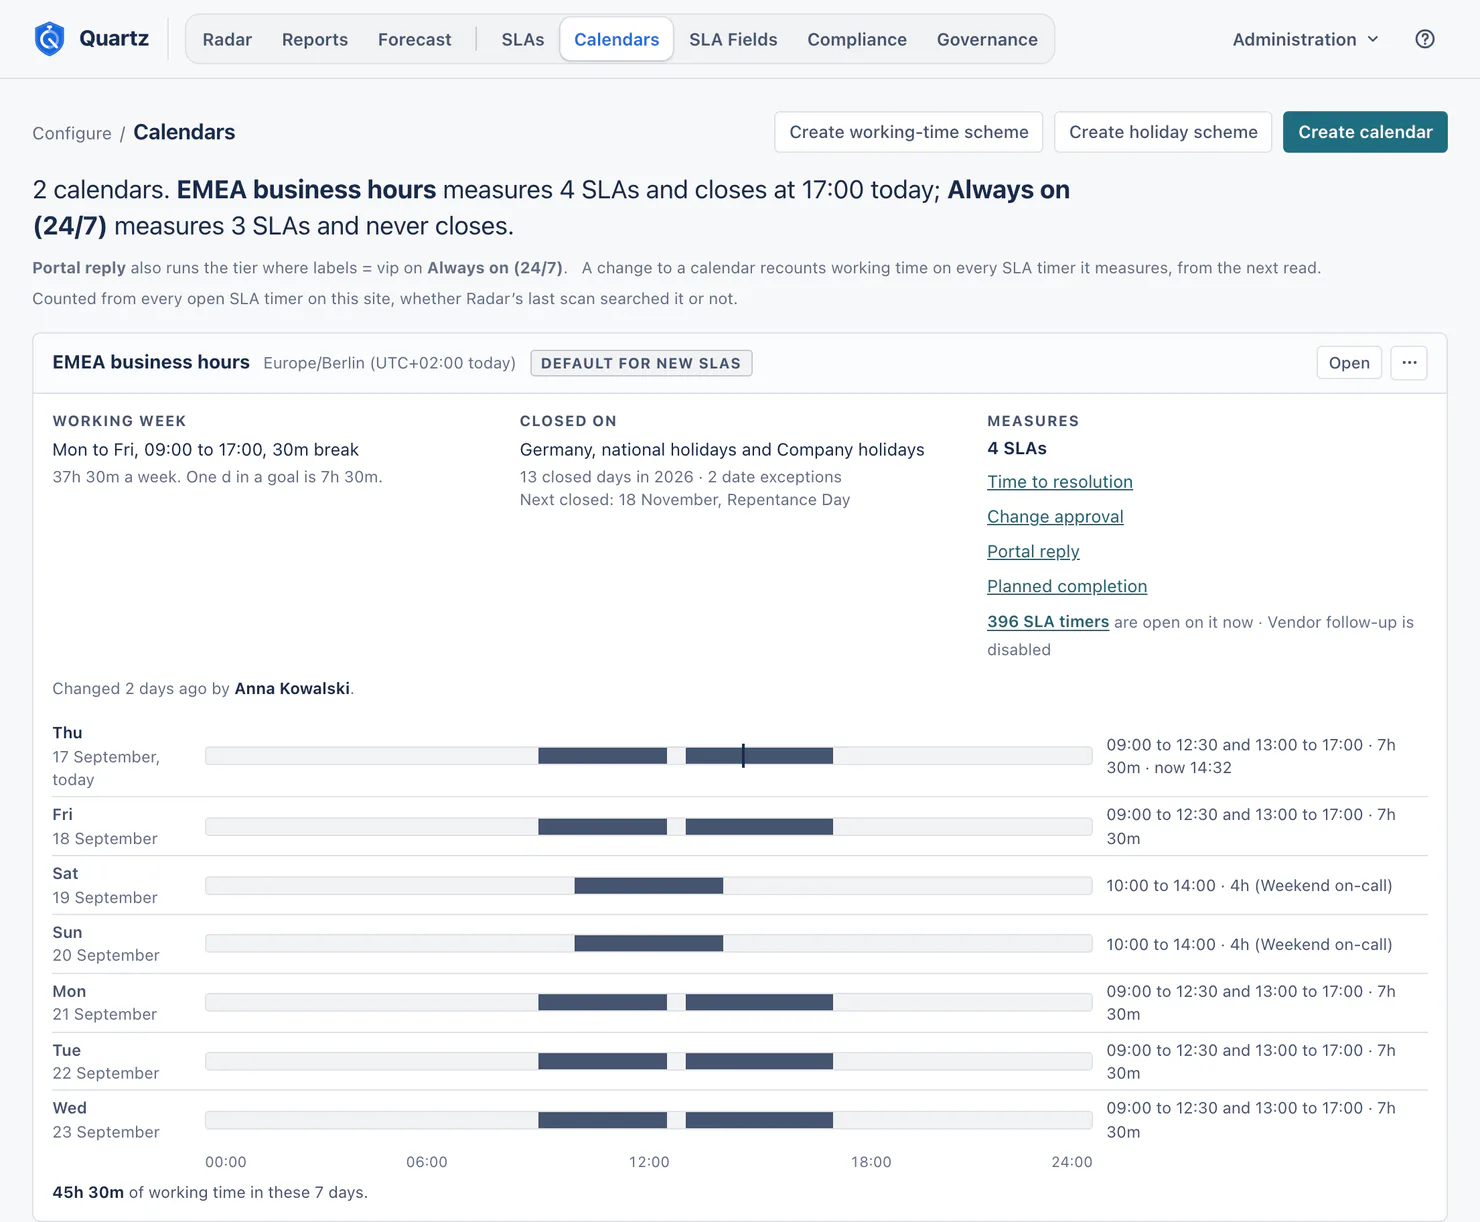Viewport: 1480px width, 1222px height.
Task: Click 'Germany, national holidays and Company holidays' text
Action: pyautogui.click(x=722, y=450)
